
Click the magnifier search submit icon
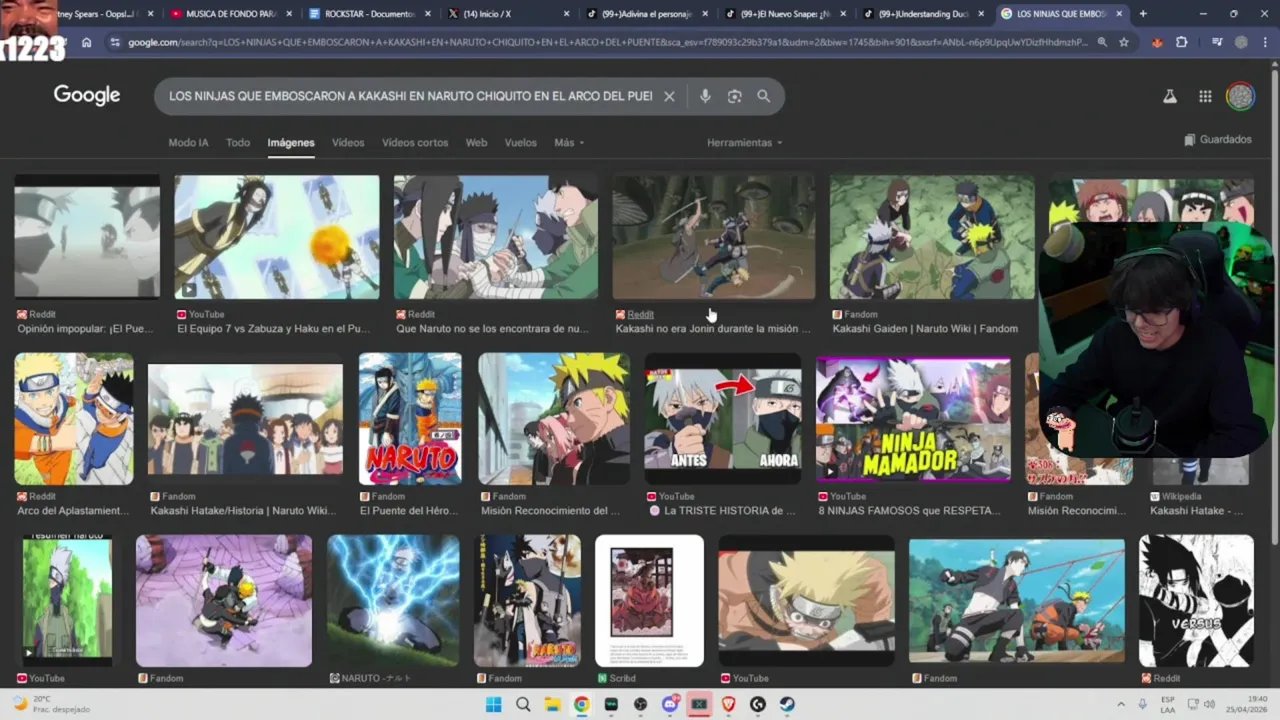point(764,96)
